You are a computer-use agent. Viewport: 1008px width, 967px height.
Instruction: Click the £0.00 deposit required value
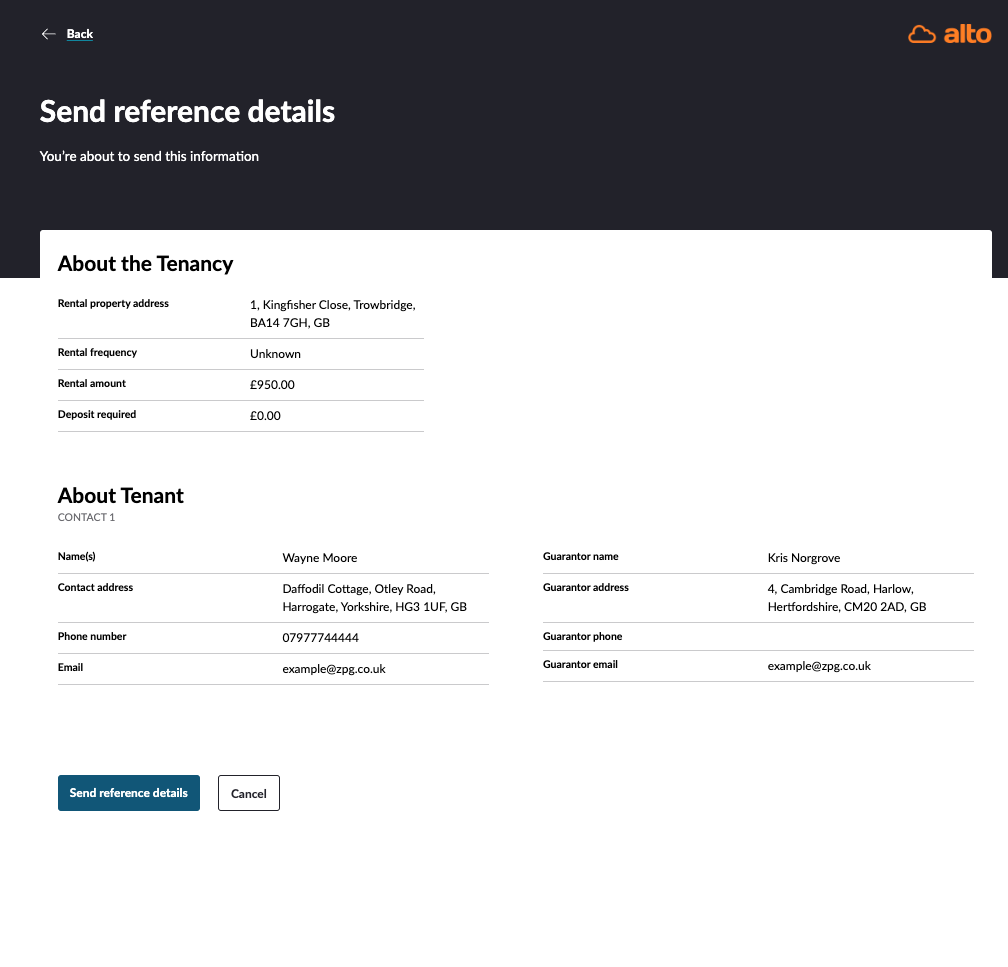(265, 416)
